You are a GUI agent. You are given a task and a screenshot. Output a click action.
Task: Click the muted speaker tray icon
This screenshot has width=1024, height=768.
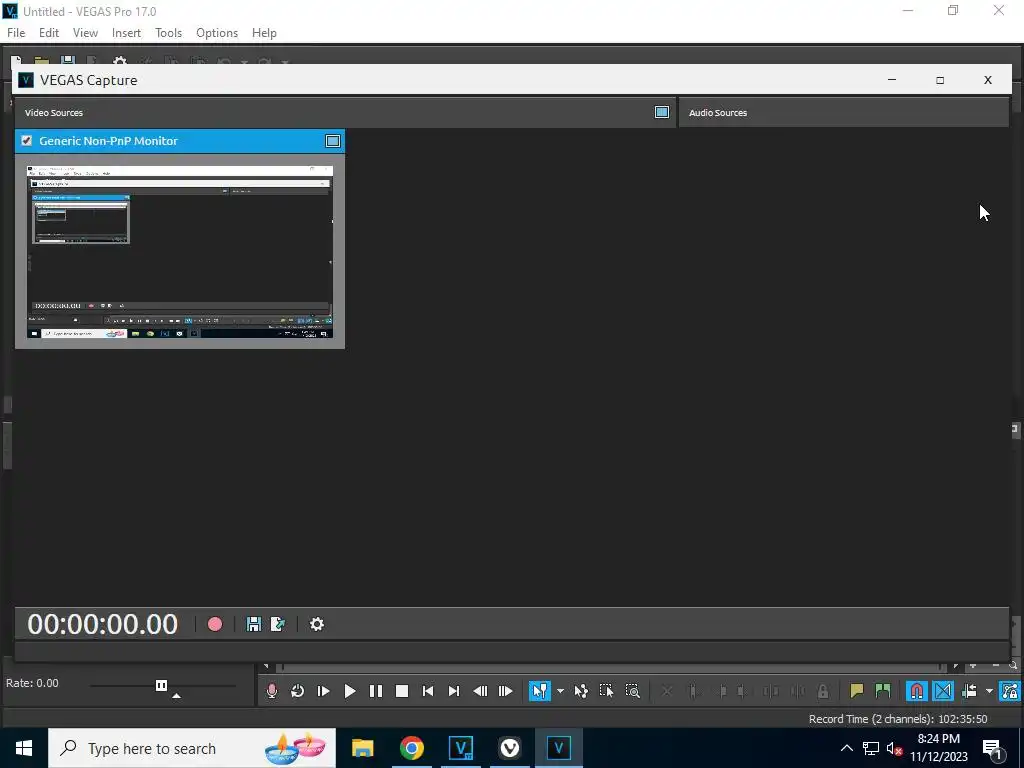coord(894,748)
